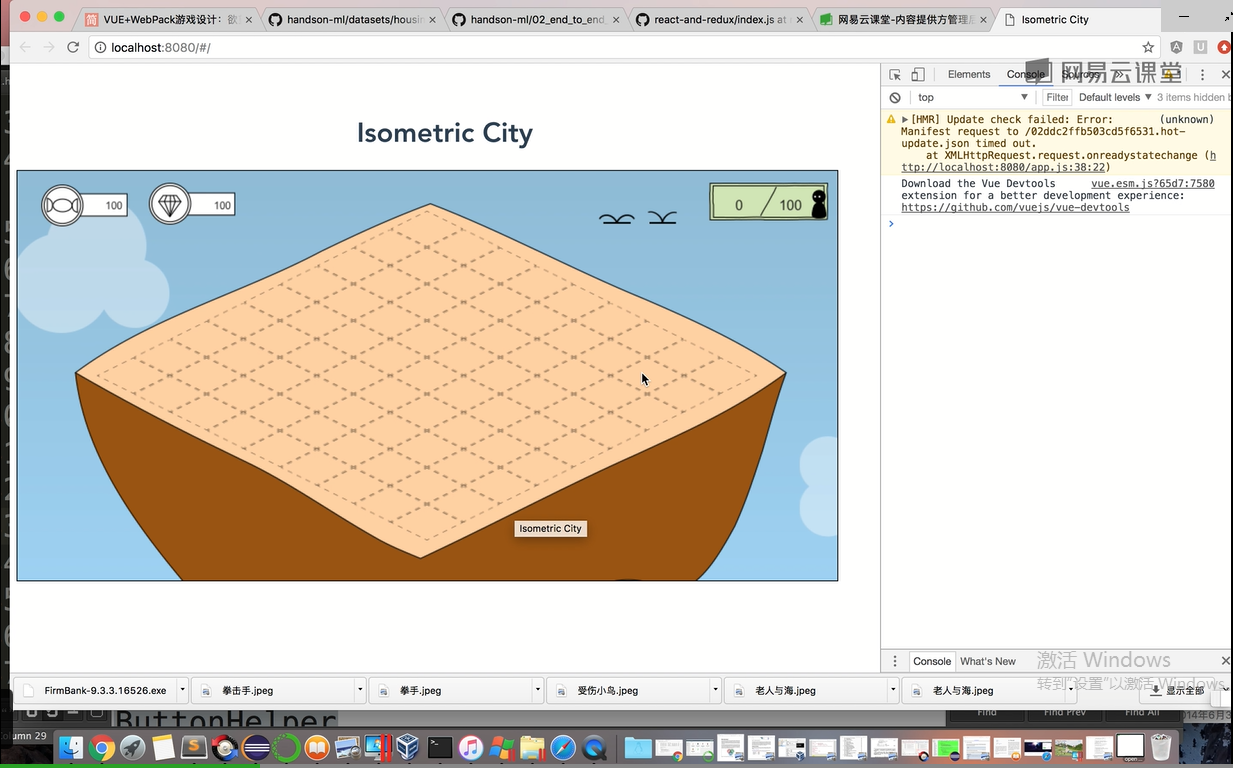
Task: Open options arrow for FirmBank download
Action: 182,690
